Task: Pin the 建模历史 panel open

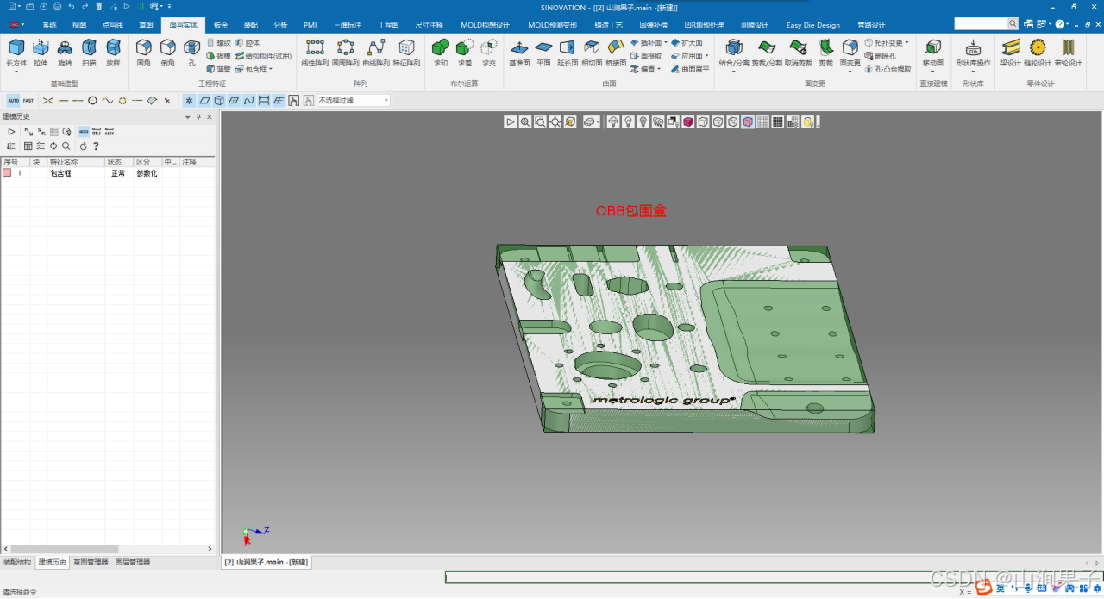Action: tap(199, 116)
